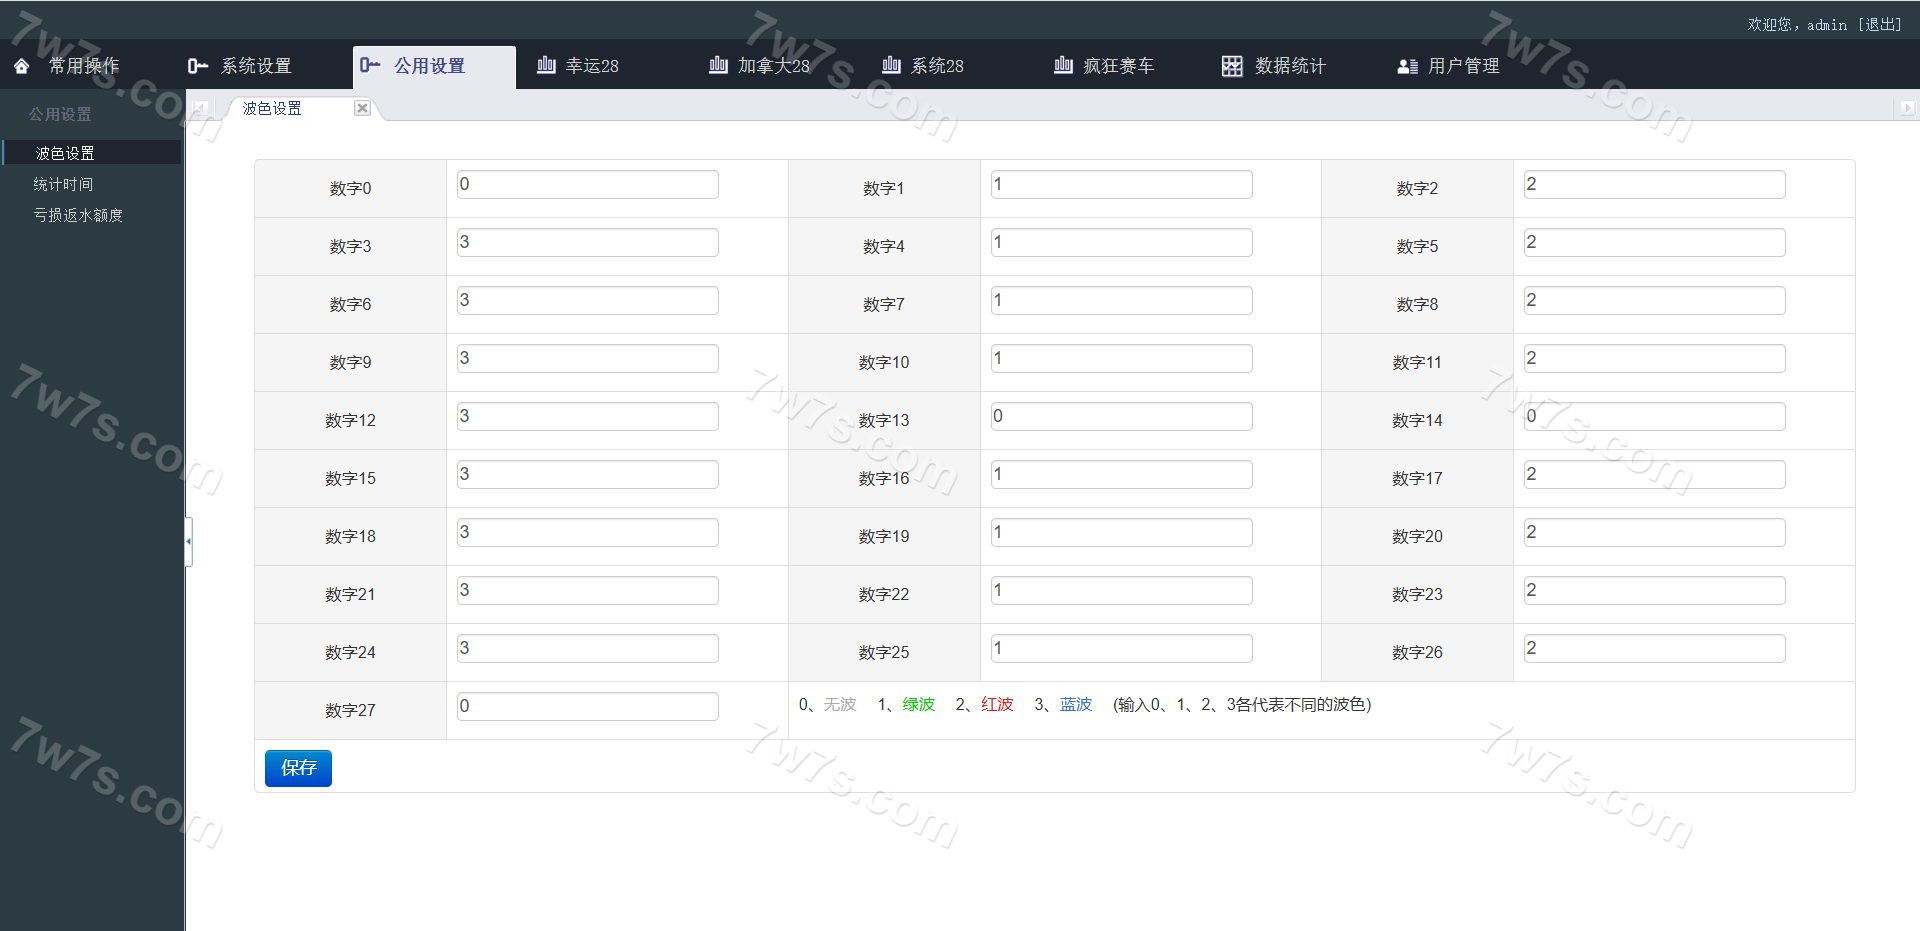Close the 波色设置 tab
Image resolution: width=1920 pixels, height=931 pixels.
pos(362,108)
